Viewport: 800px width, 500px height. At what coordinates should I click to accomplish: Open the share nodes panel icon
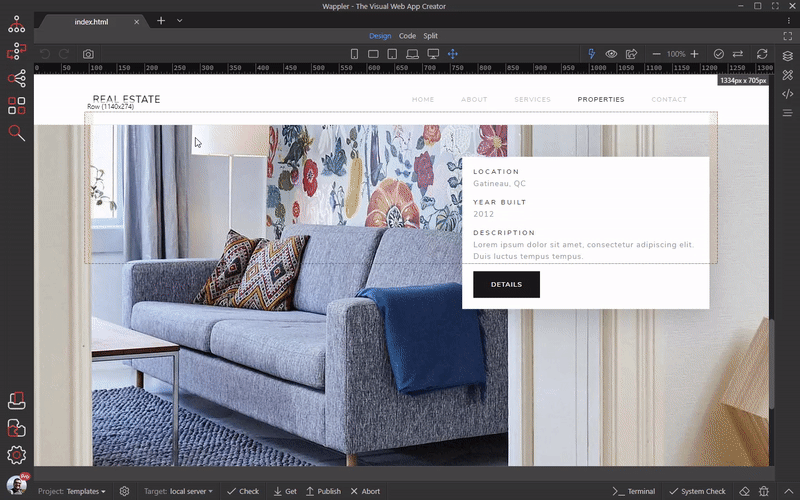[x=16, y=78]
